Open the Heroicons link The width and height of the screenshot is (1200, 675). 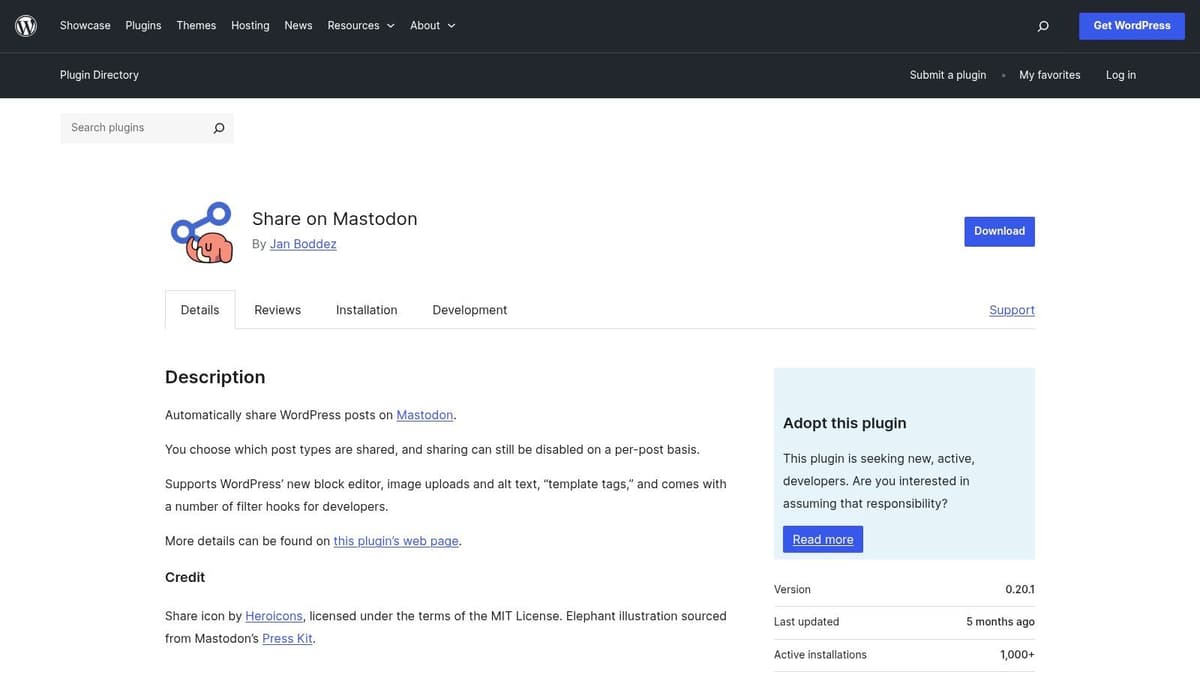click(x=274, y=616)
